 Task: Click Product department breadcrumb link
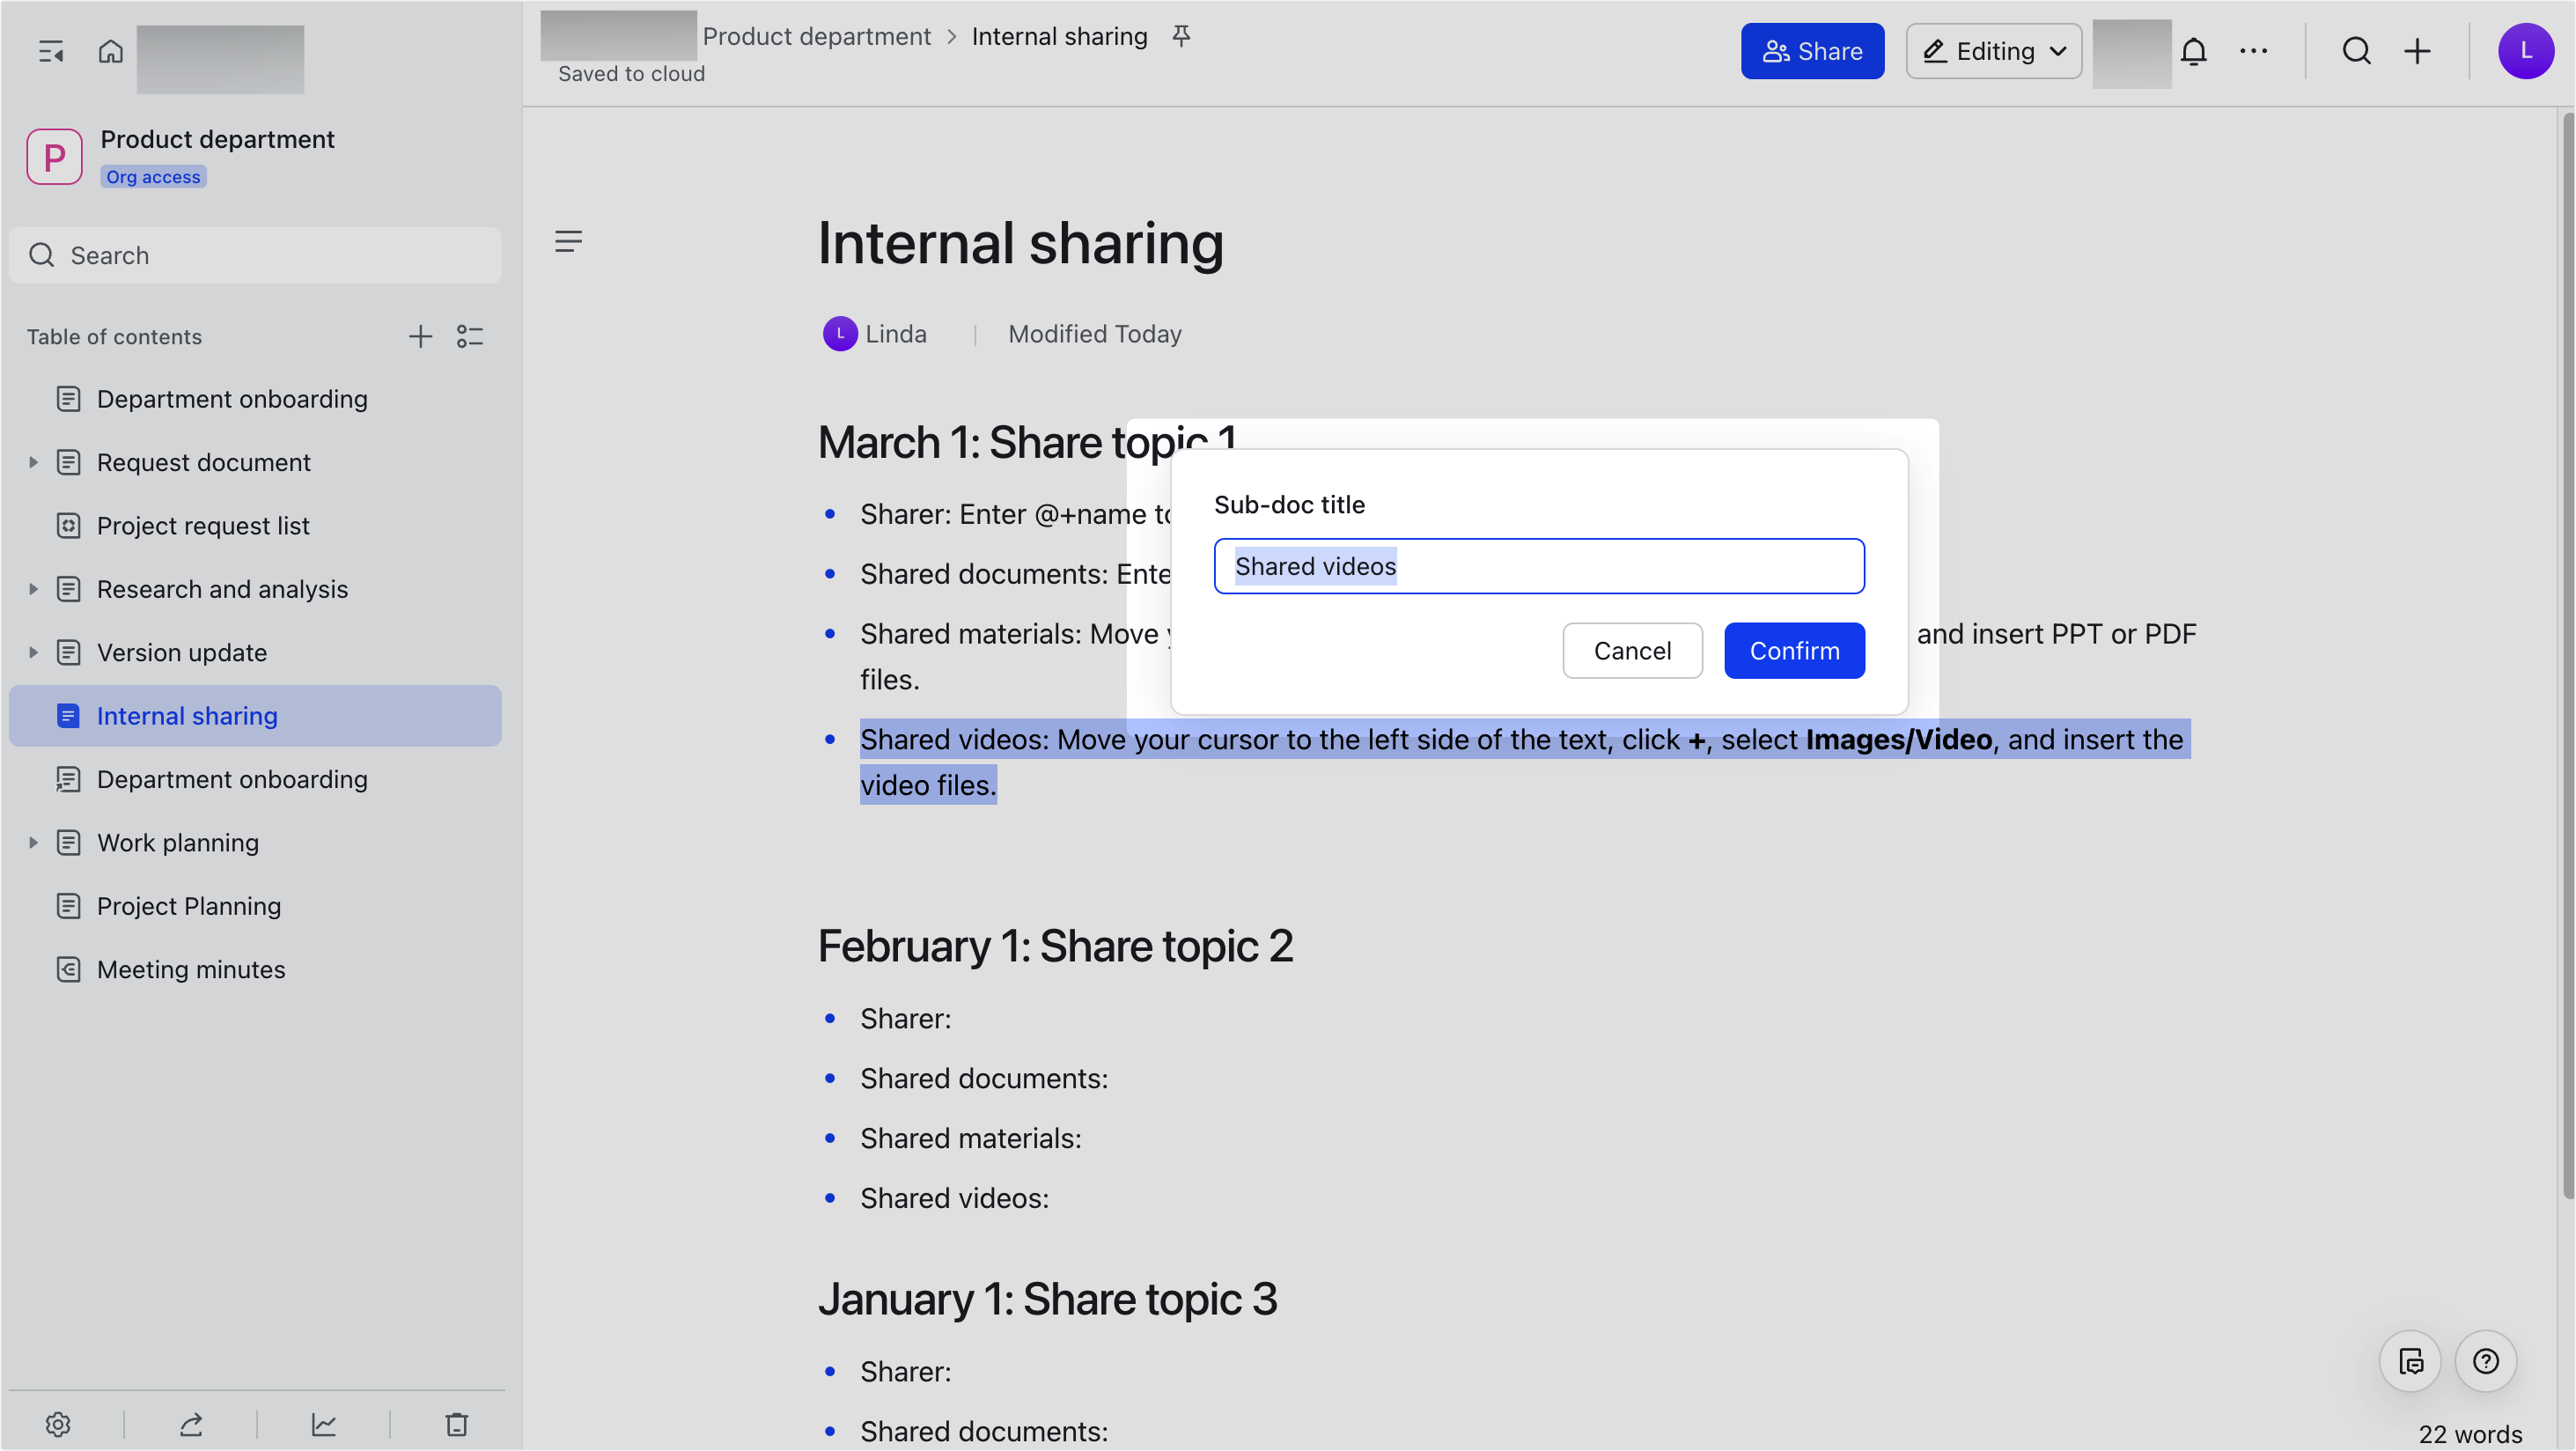click(x=816, y=36)
